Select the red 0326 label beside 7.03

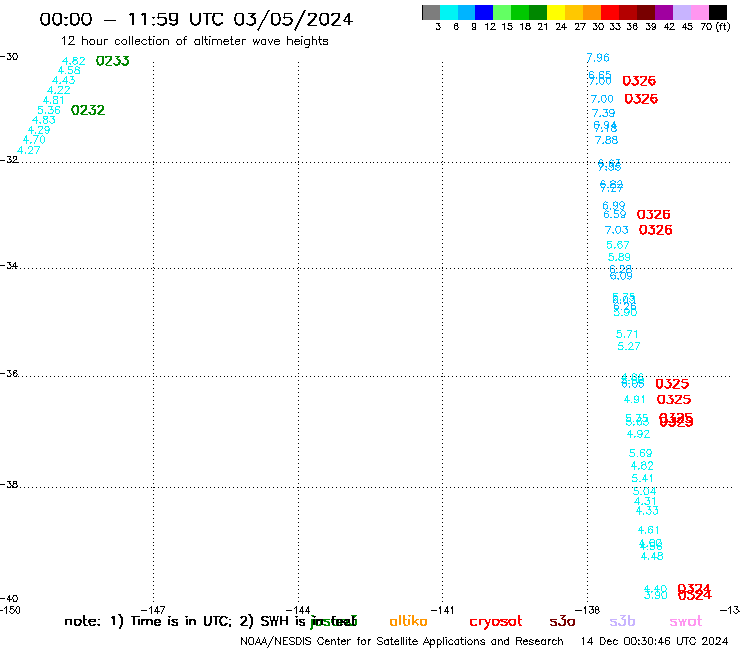656,230
